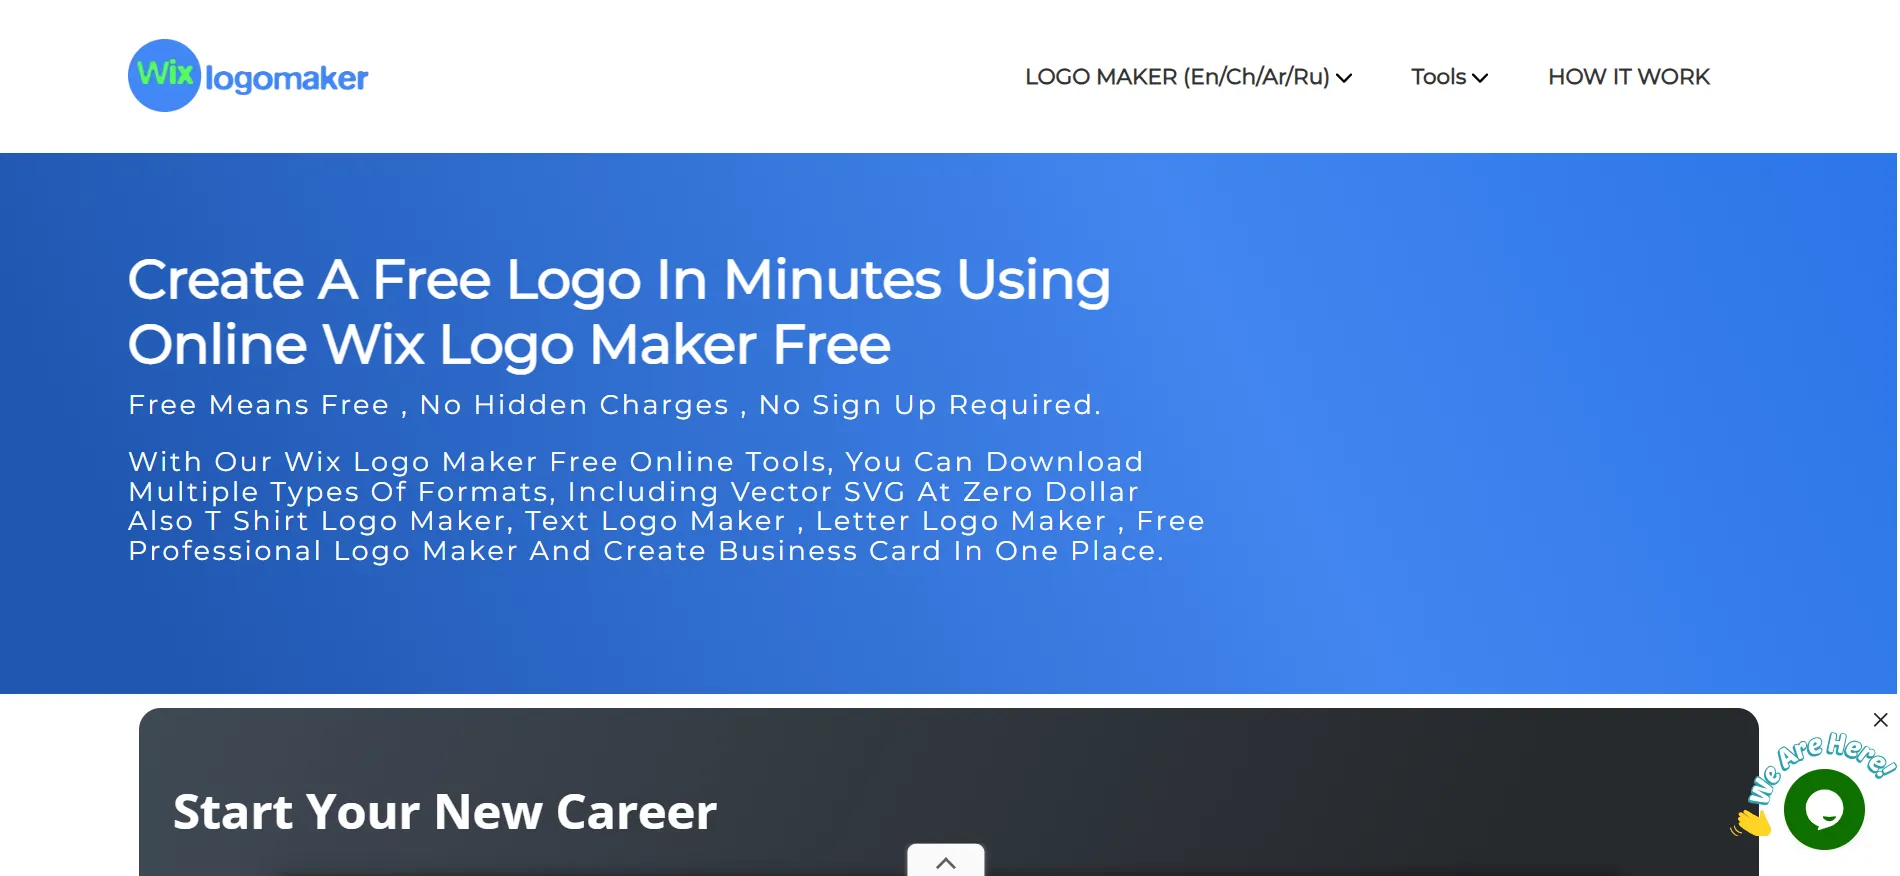The height and width of the screenshot is (876, 1900).
Task: Click the headline Create A Free Logo In Minutes
Action: tap(619, 311)
